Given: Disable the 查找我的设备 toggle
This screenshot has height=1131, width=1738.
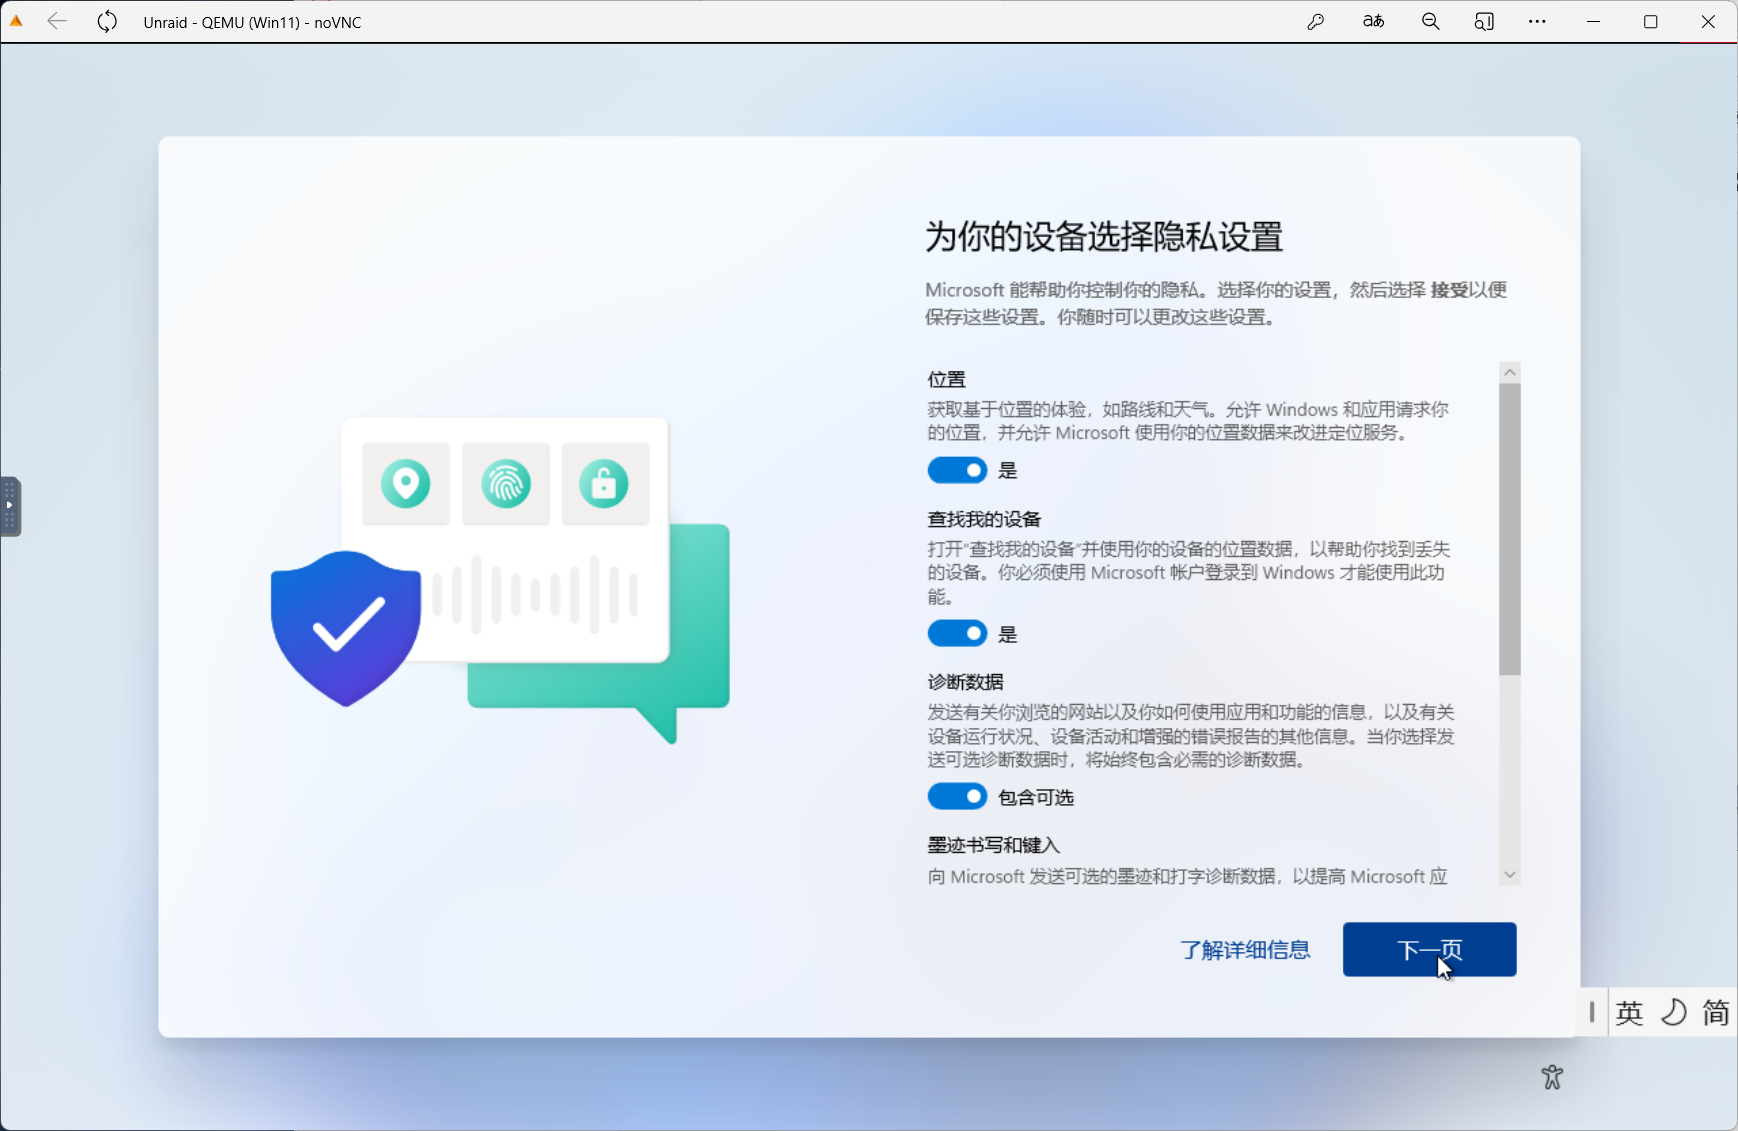Looking at the screenshot, I should tap(957, 634).
